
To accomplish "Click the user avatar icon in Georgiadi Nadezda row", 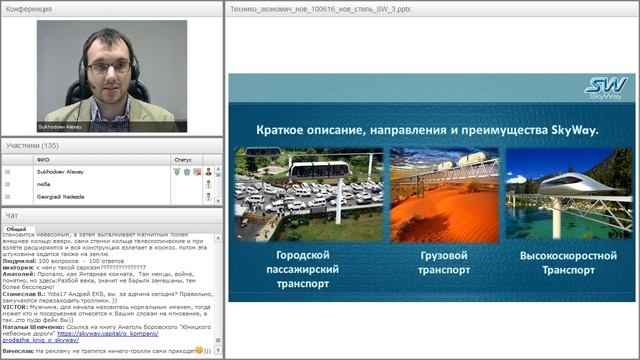I will point(209,197).
